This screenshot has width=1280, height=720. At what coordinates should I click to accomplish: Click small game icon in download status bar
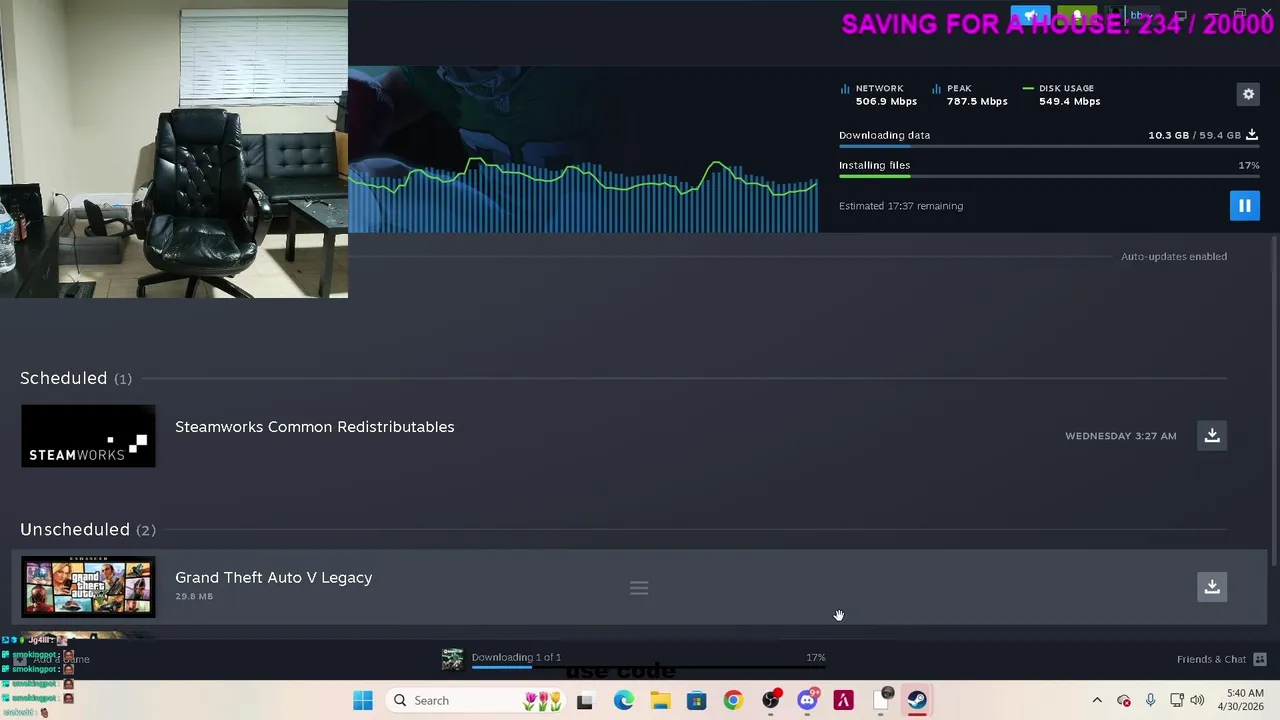point(453,658)
